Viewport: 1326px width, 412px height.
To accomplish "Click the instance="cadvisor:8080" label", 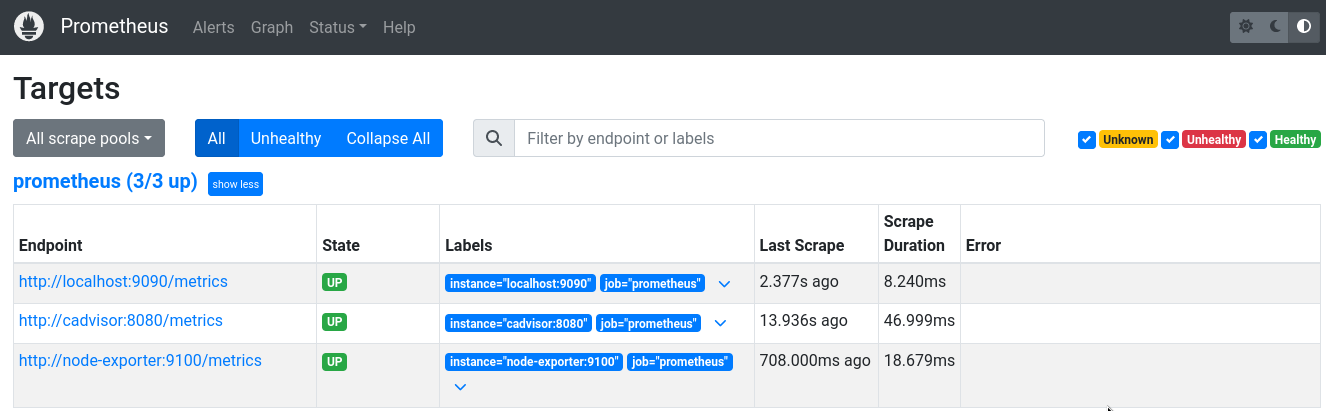I will pos(518,323).
